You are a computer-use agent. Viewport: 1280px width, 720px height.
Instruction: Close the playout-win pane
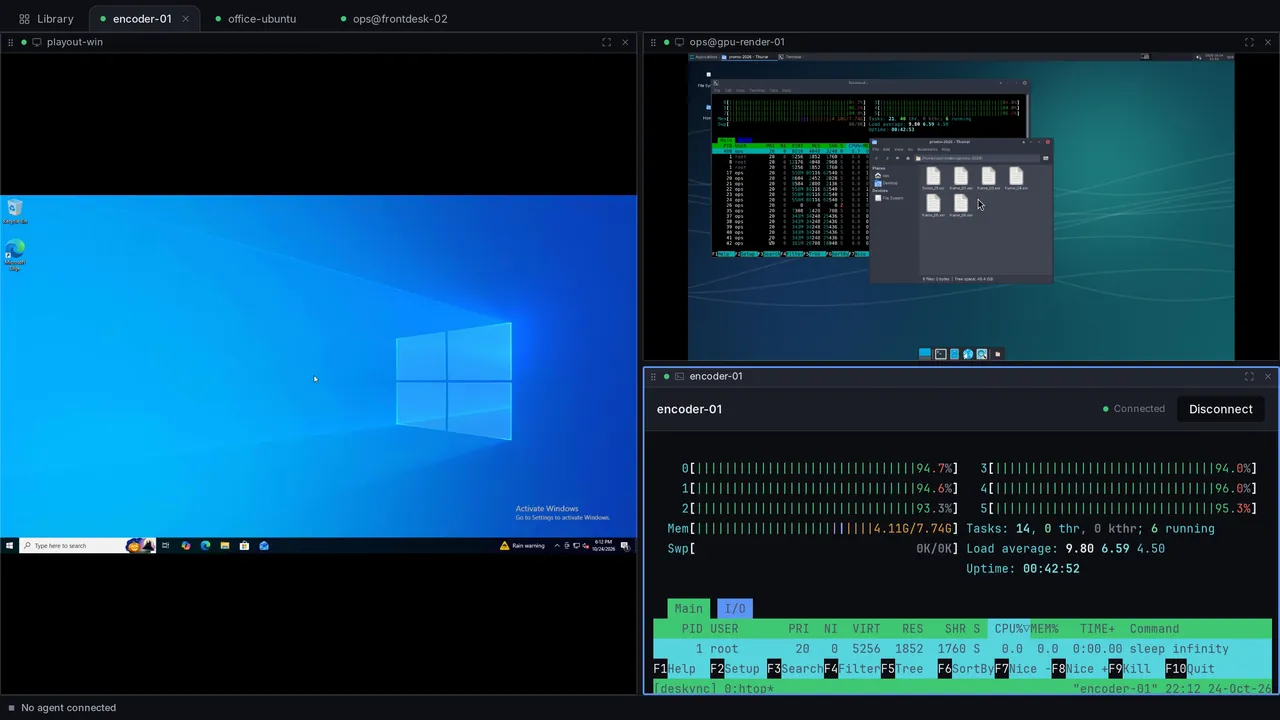coord(625,42)
